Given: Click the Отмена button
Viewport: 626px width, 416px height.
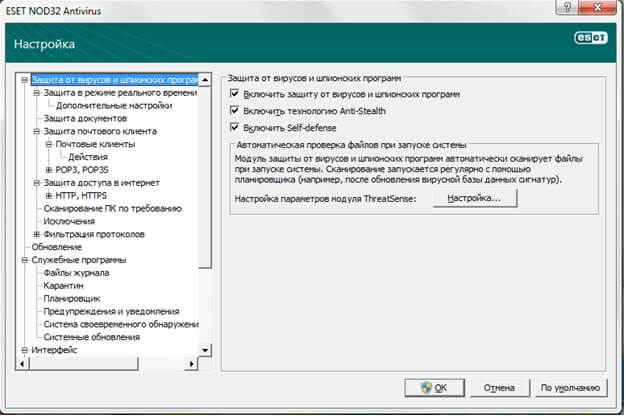Looking at the screenshot, I should tap(499, 388).
